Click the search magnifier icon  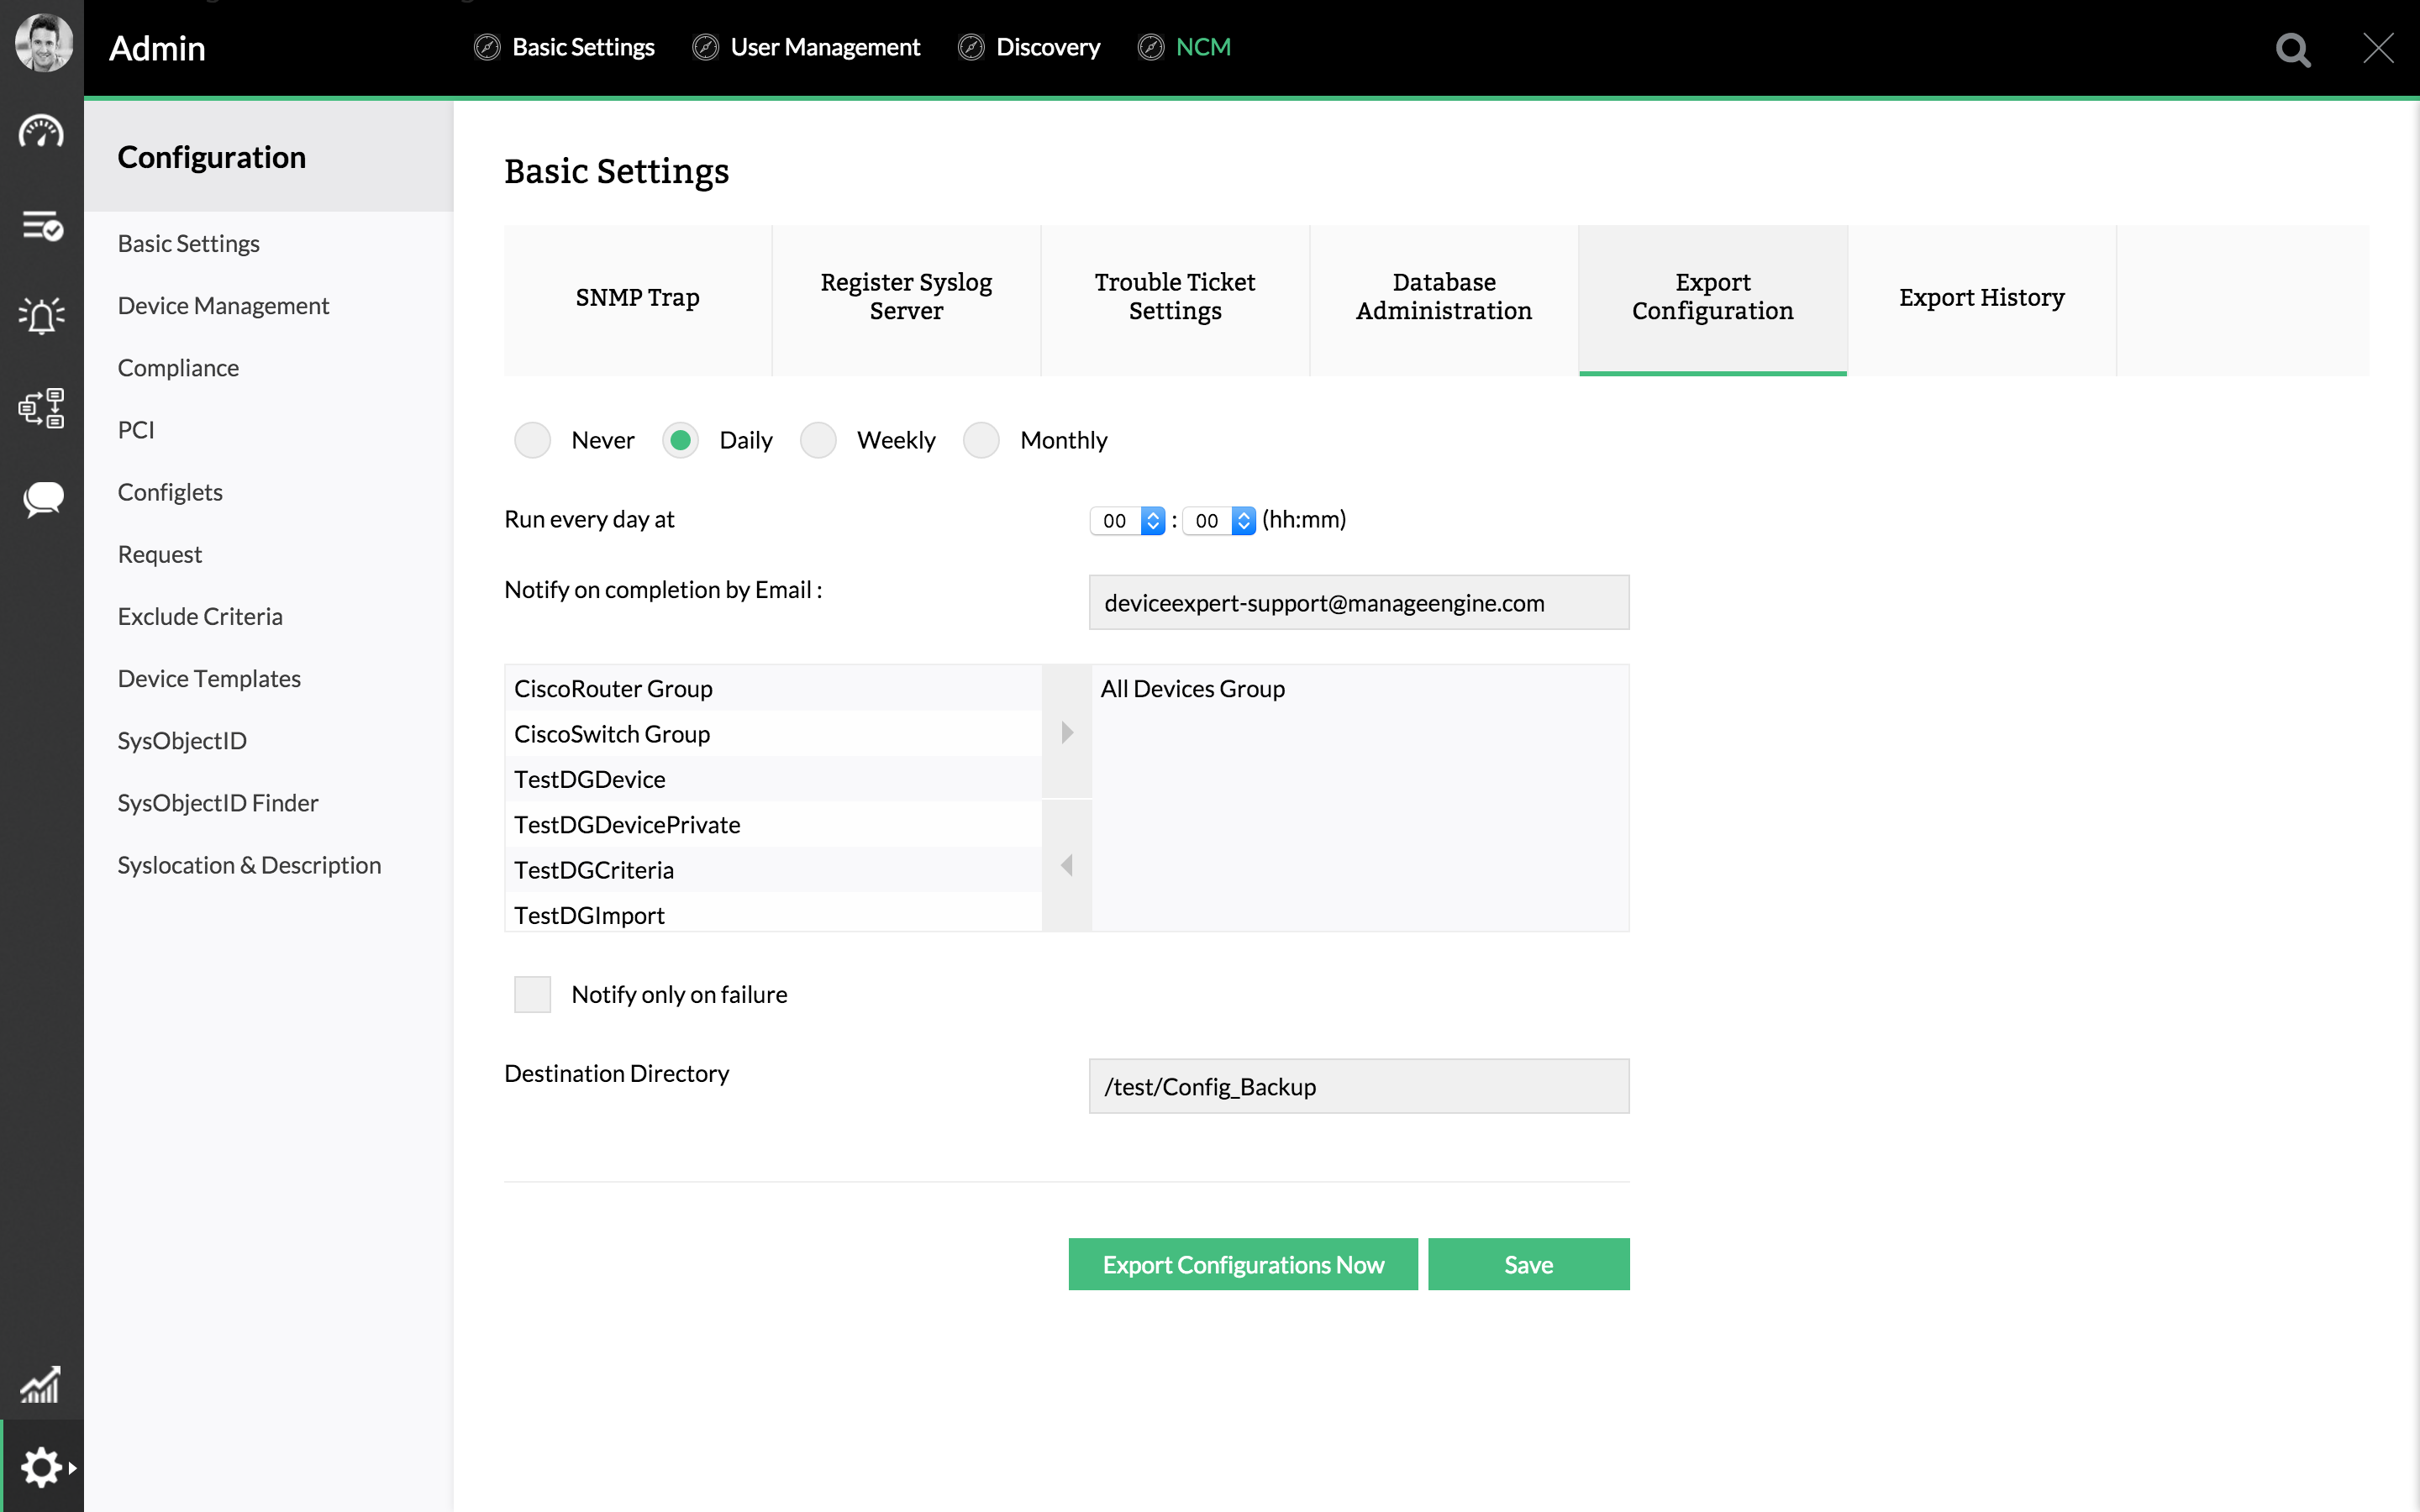(2292, 49)
